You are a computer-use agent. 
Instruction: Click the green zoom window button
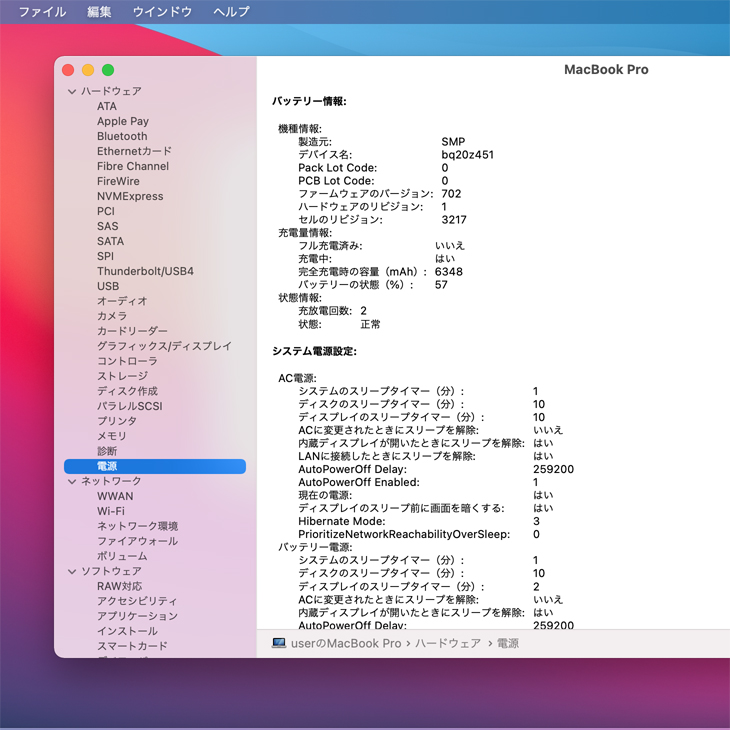click(x=108, y=70)
